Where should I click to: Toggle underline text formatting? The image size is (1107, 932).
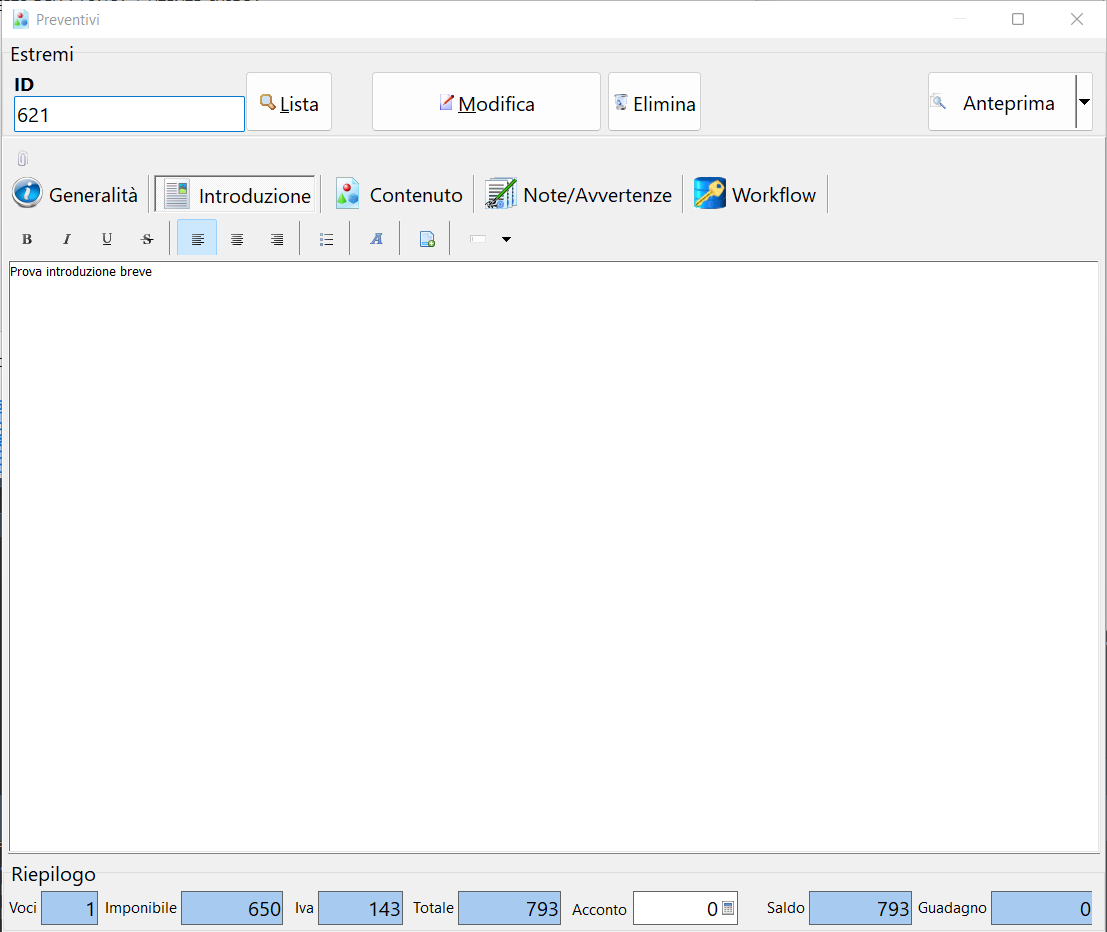tap(107, 239)
